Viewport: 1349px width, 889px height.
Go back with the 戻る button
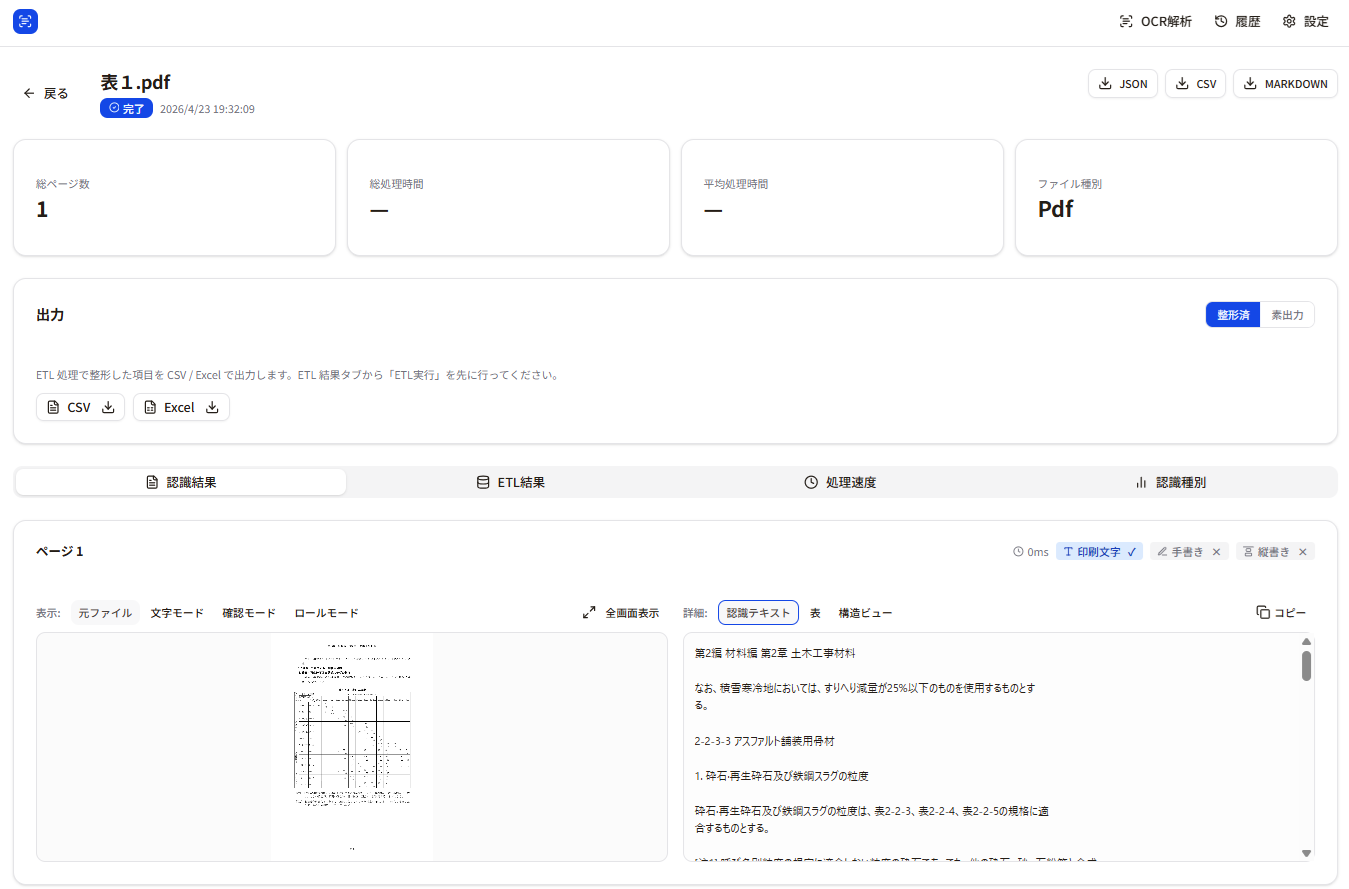tap(46, 93)
